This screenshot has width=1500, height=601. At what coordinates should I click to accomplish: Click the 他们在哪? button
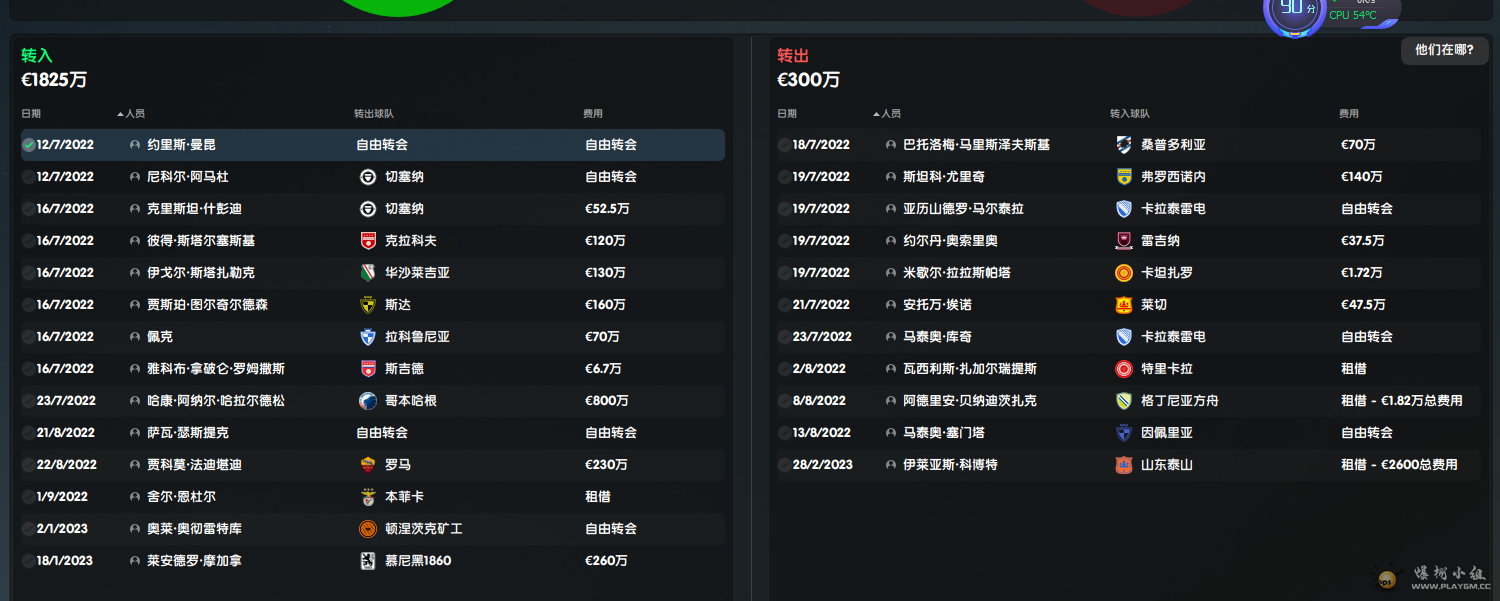1444,50
